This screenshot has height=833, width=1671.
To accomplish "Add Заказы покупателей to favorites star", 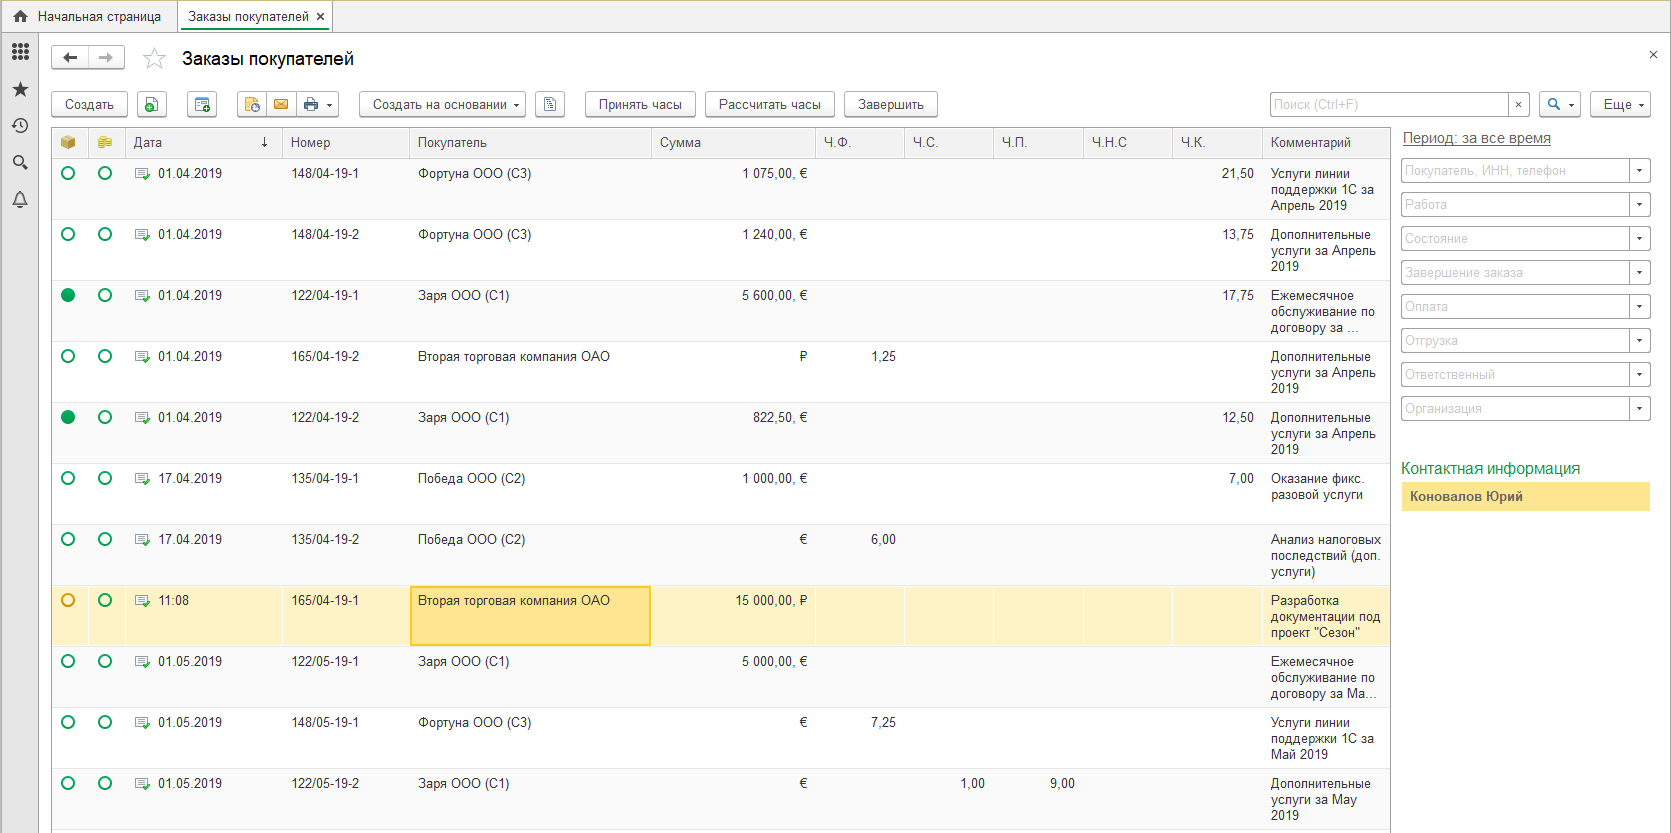I will 154,59.
